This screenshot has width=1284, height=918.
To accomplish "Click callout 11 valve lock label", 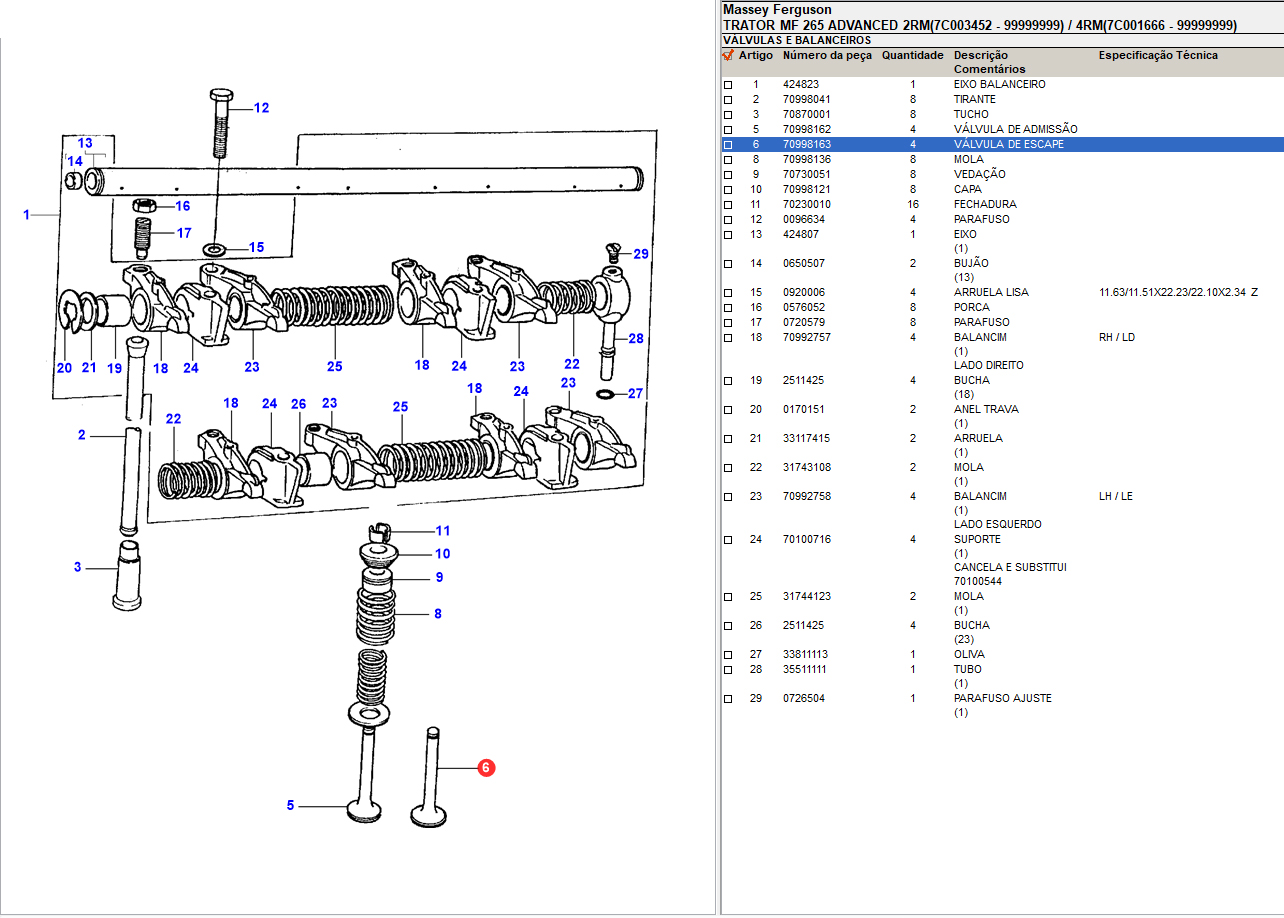I will [x=442, y=531].
